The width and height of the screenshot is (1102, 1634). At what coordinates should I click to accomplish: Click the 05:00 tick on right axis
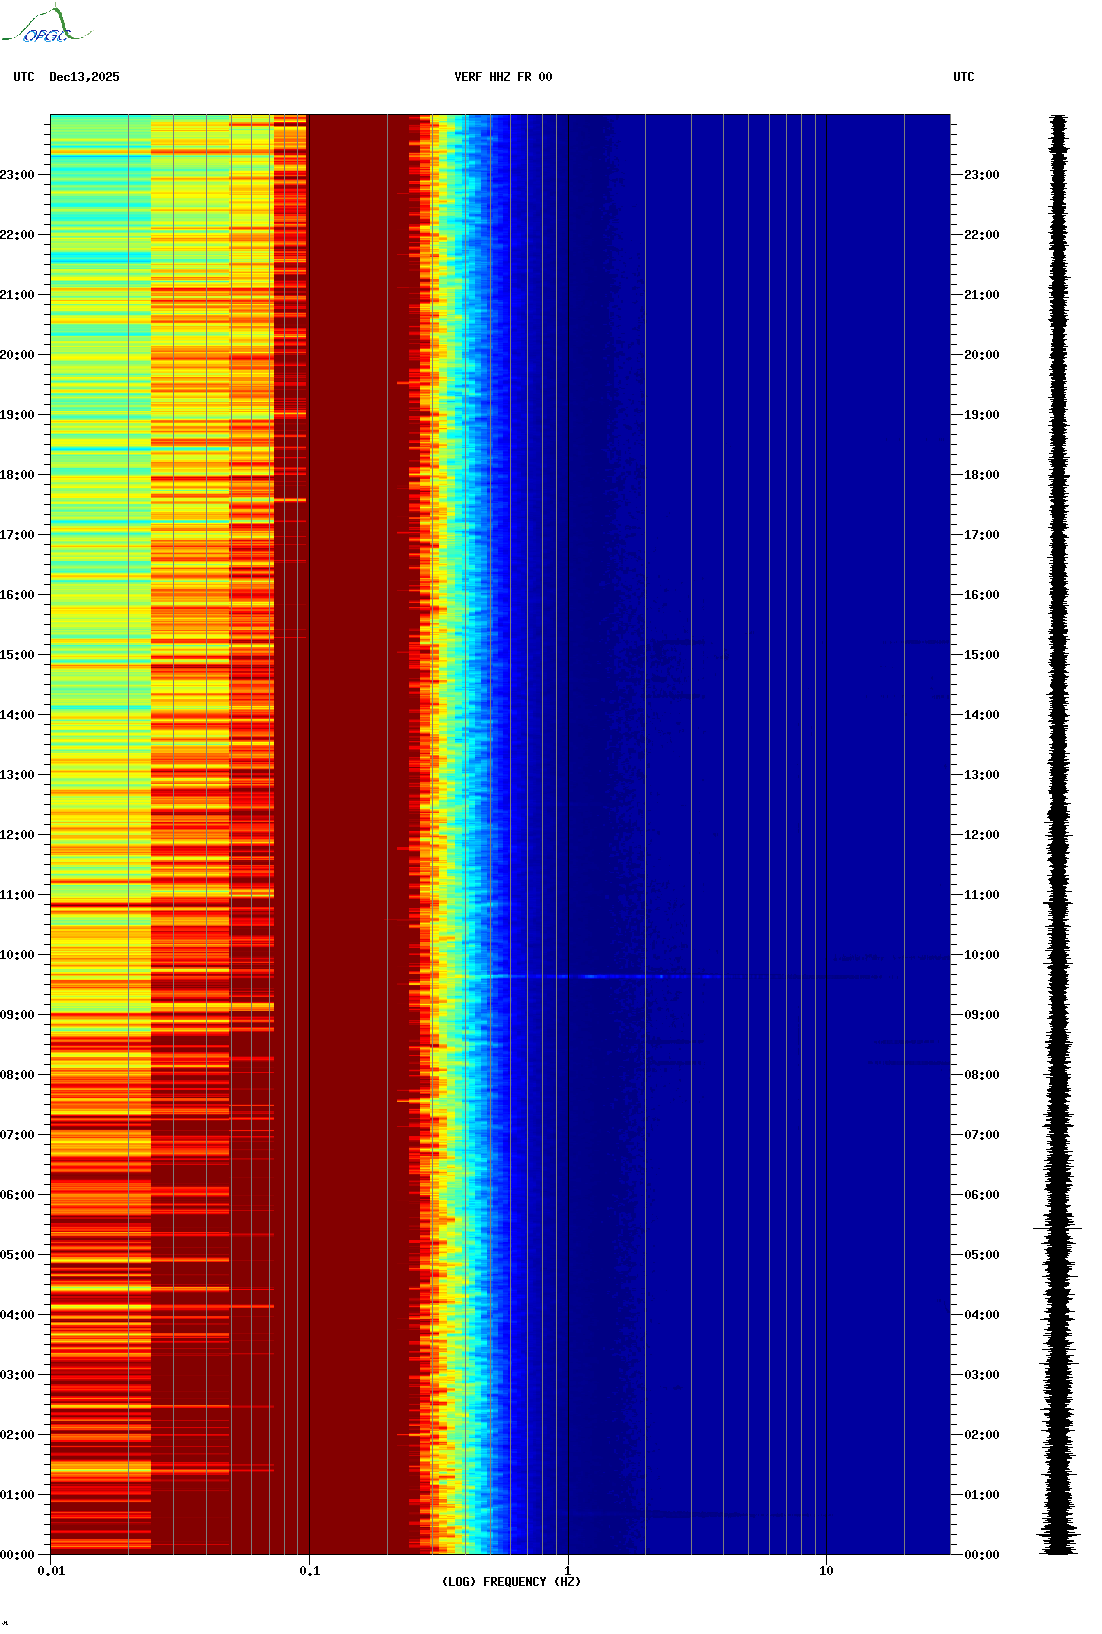click(x=981, y=1255)
